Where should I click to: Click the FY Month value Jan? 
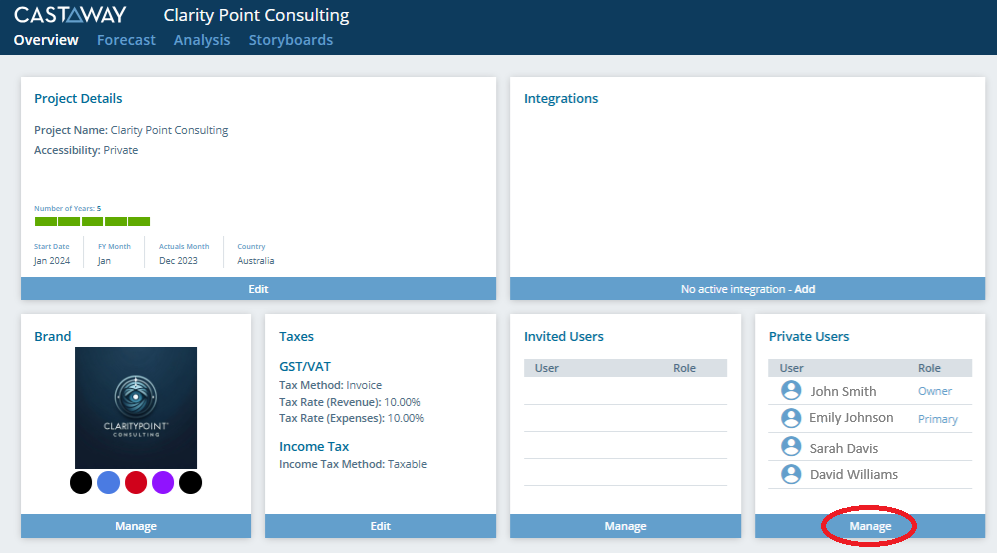tap(104, 261)
